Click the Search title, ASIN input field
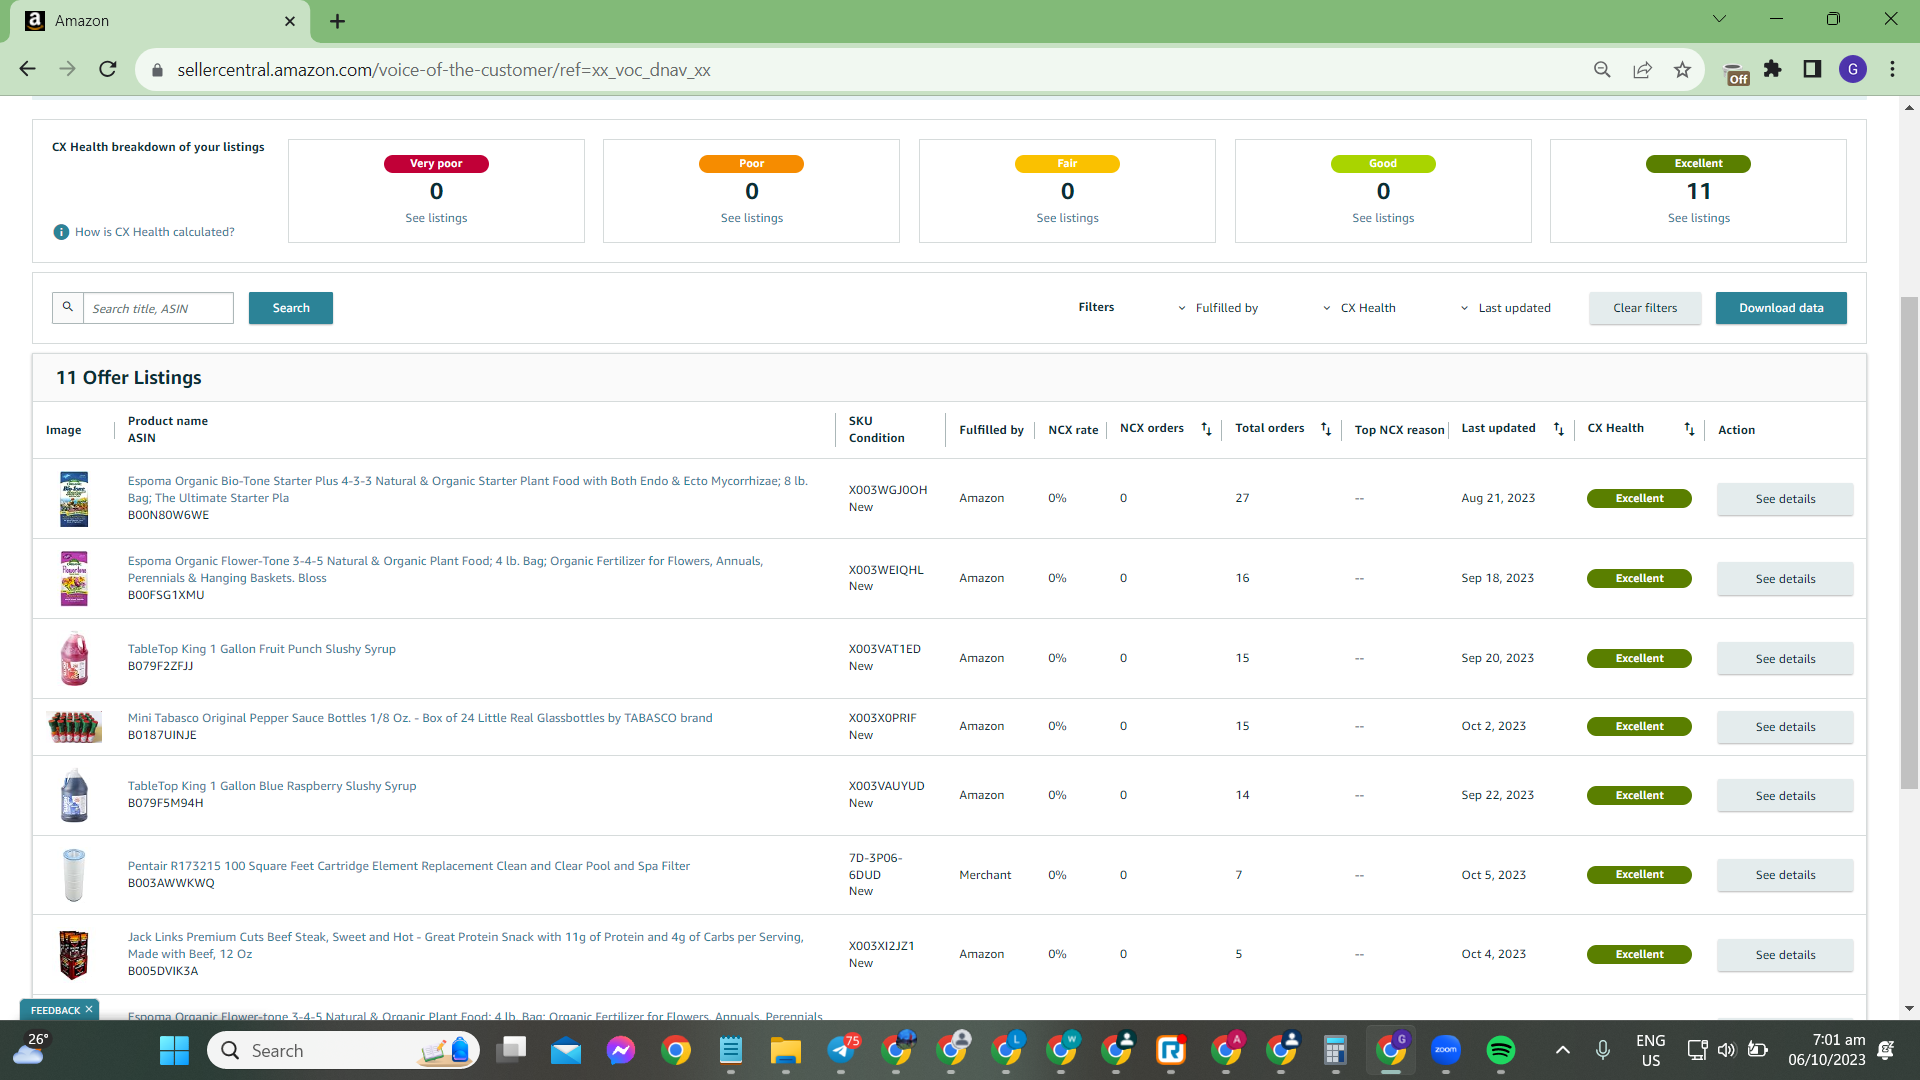This screenshot has width=1920, height=1080. click(158, 308)
